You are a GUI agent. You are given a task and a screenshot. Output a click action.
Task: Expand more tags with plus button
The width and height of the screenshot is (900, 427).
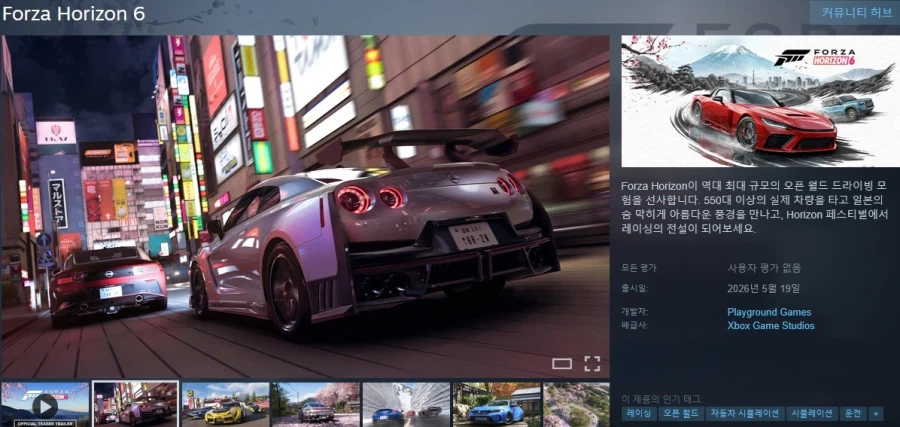(x=876, y=413)
